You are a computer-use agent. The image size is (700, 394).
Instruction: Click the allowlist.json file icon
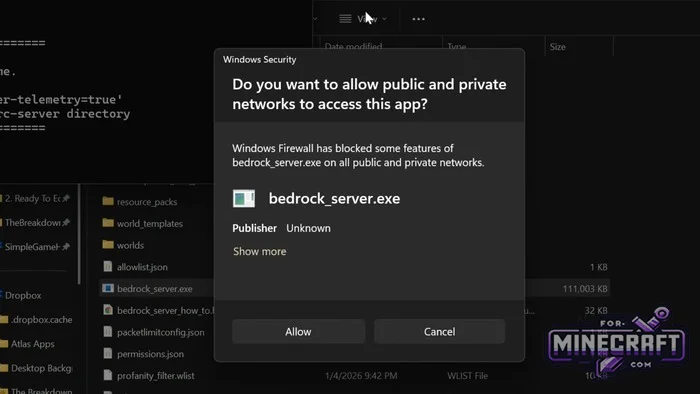click(108, 266)
